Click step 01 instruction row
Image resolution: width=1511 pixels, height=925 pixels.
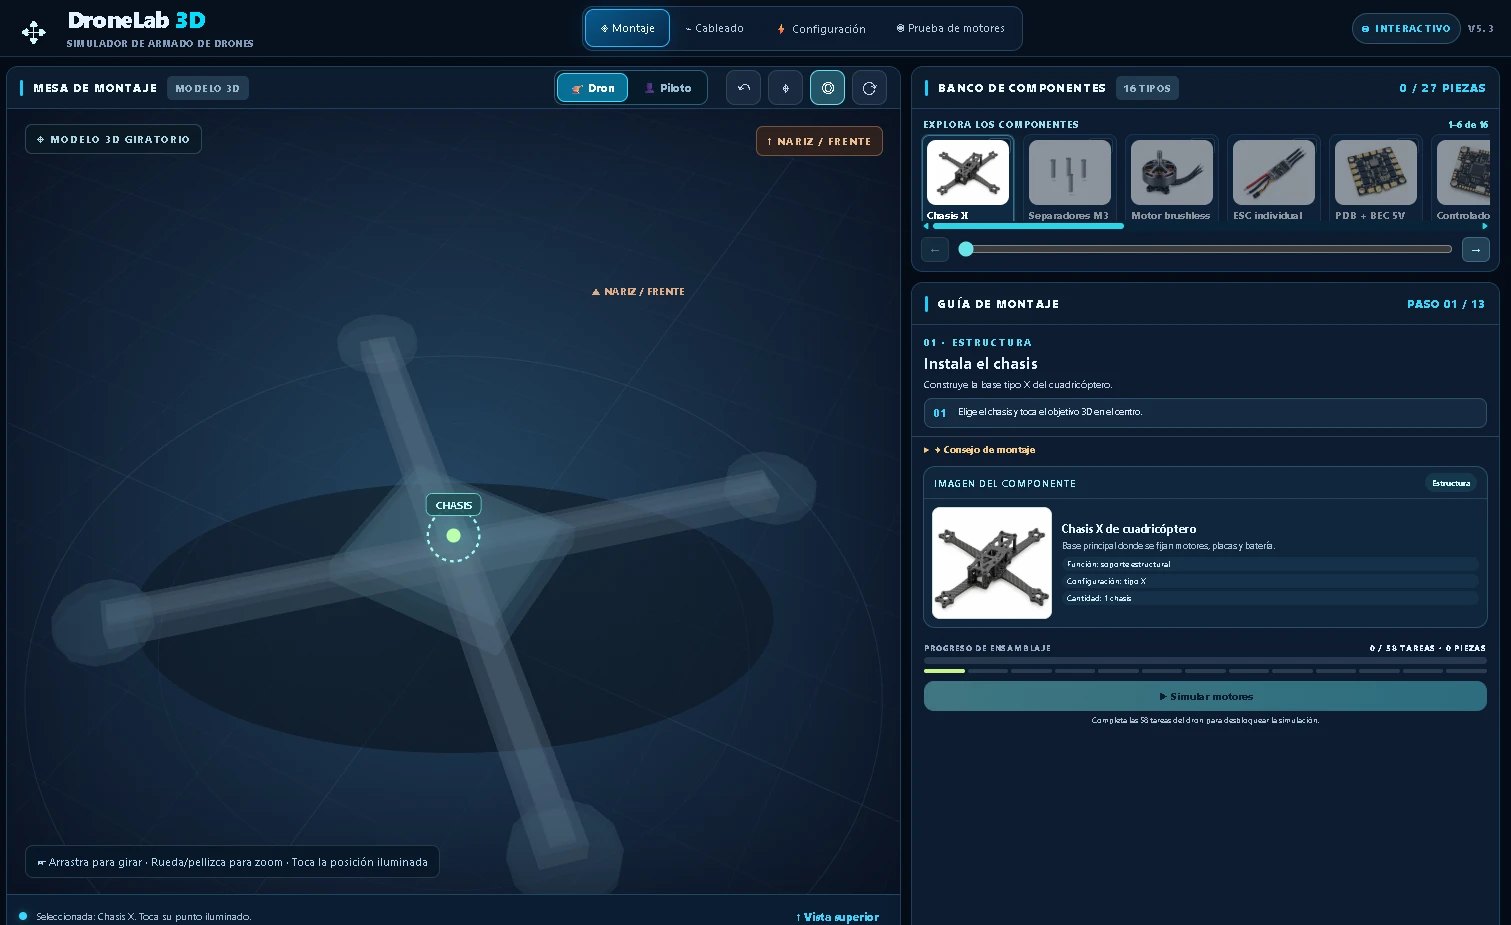tap(1205, 412)
